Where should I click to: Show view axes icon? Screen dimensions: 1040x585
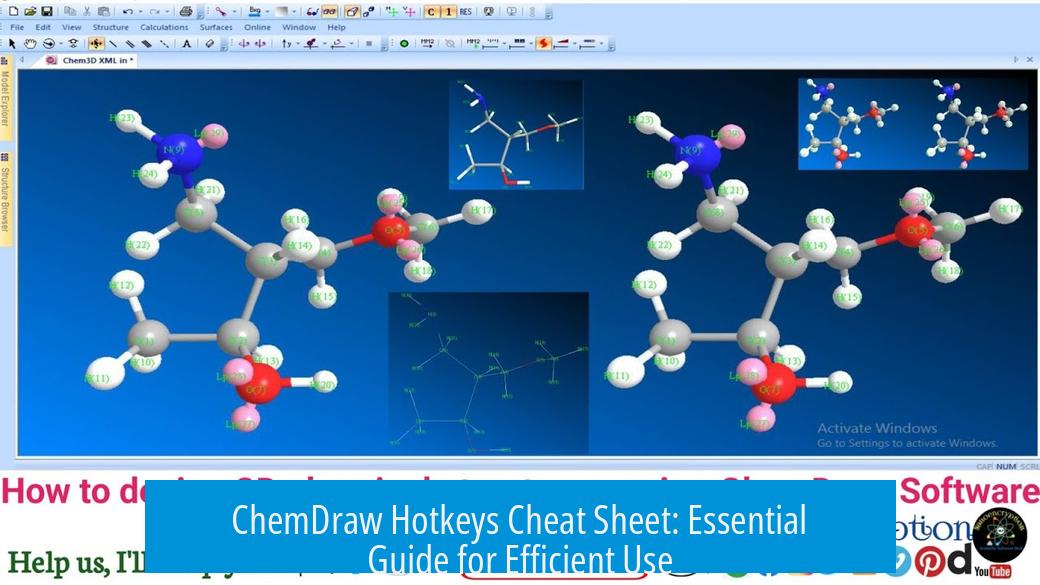(x=409, y=11)
